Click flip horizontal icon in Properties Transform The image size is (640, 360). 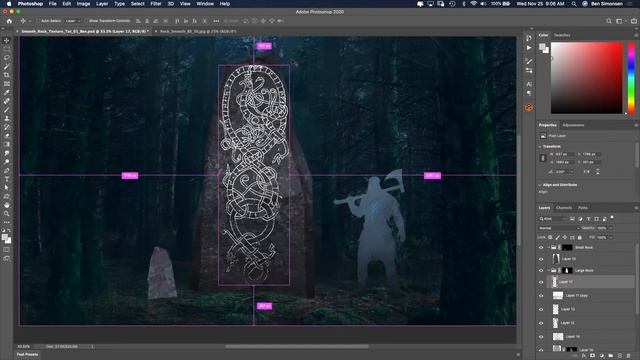pyautogui.click(x=587, y=172)
